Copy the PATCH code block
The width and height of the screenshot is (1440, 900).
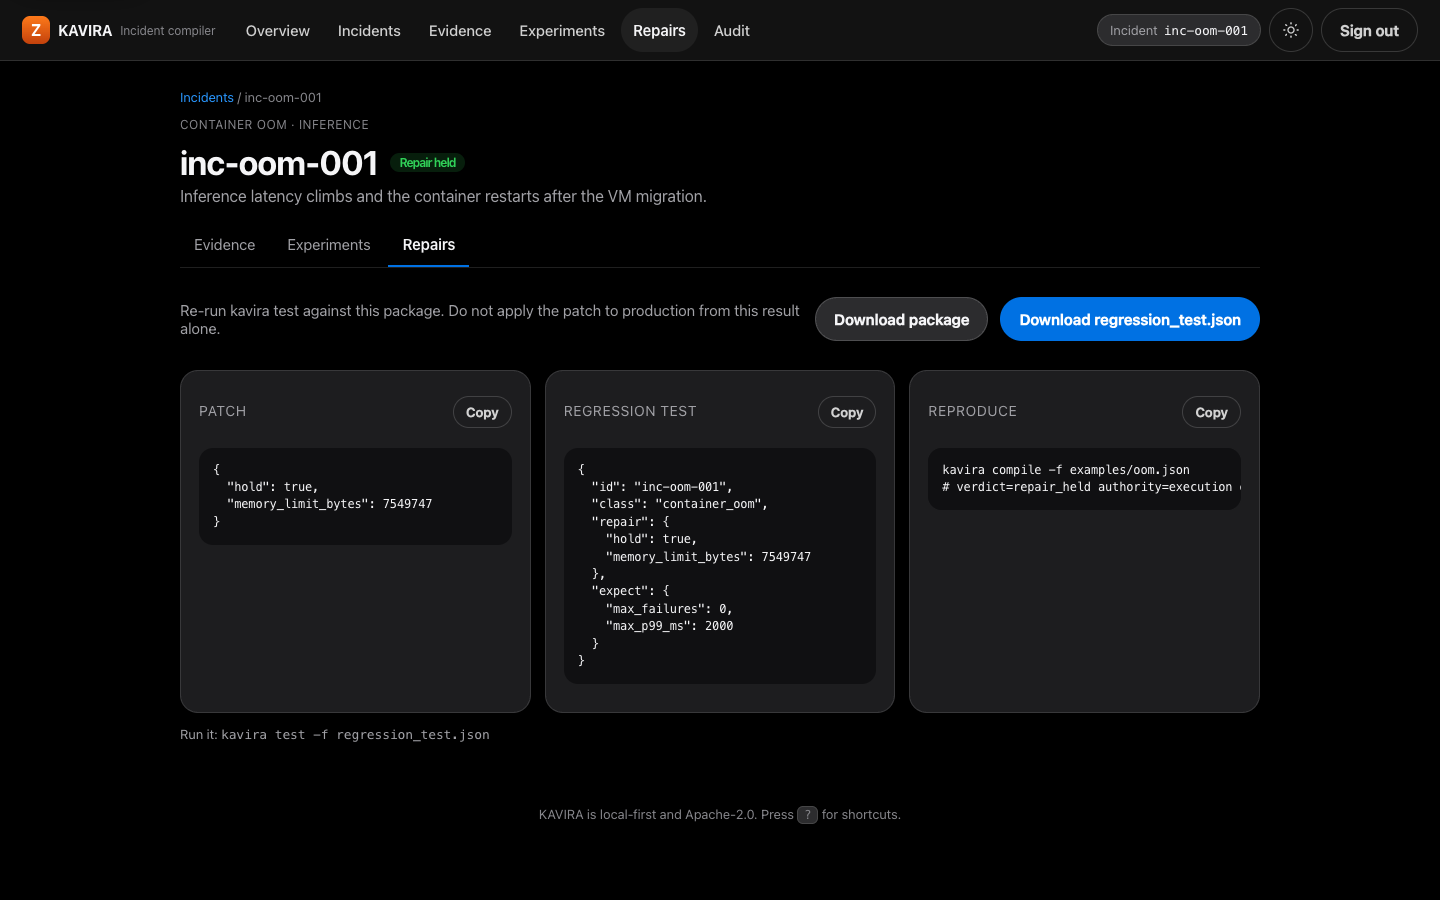pos(482,412)
